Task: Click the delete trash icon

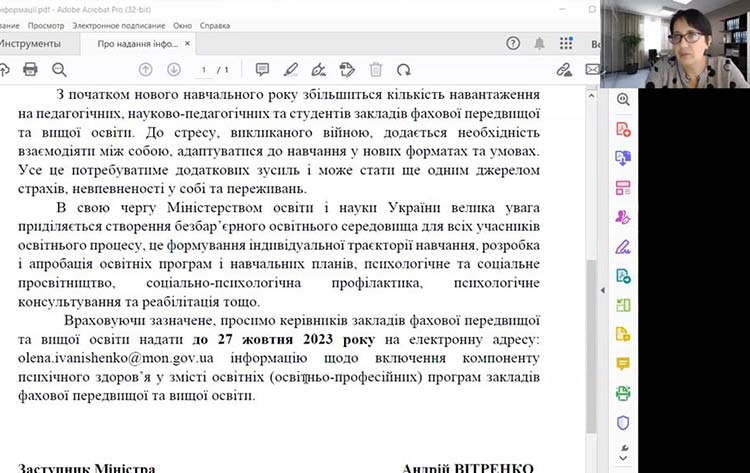Action: coord(376,69)
